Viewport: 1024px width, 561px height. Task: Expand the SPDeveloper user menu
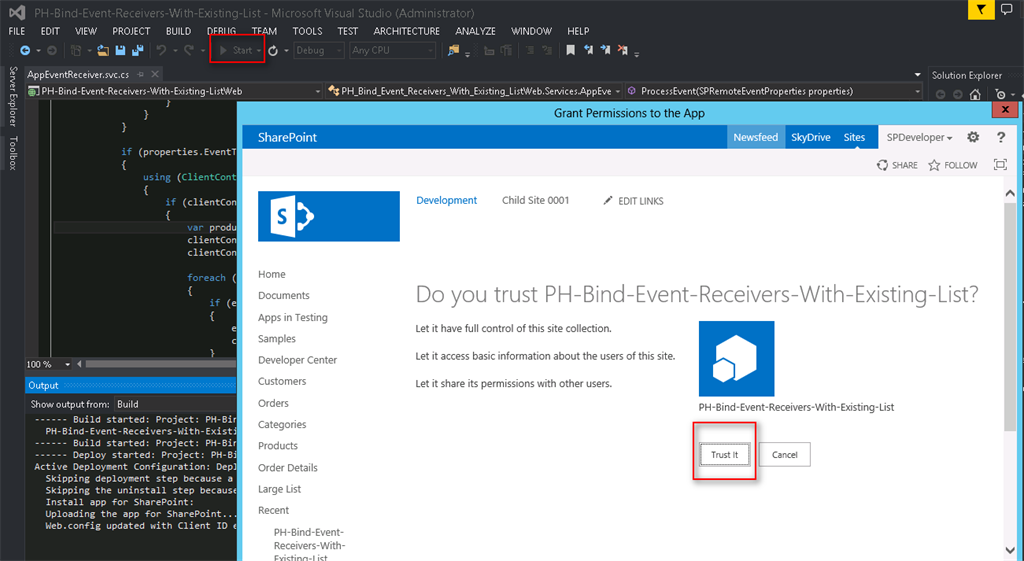tap(919, 137)
